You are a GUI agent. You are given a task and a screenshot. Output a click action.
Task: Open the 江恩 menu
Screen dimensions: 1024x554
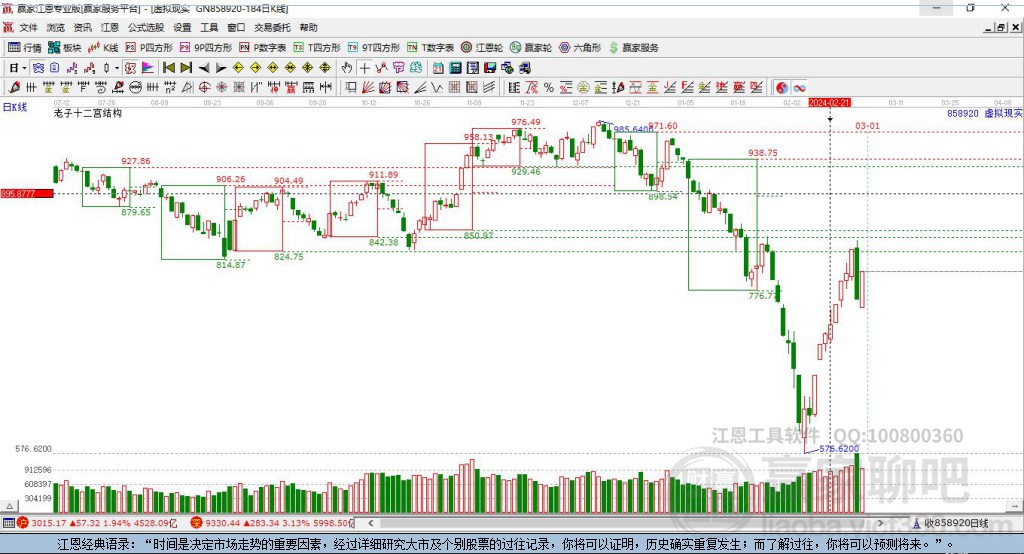tap(110, 27)
